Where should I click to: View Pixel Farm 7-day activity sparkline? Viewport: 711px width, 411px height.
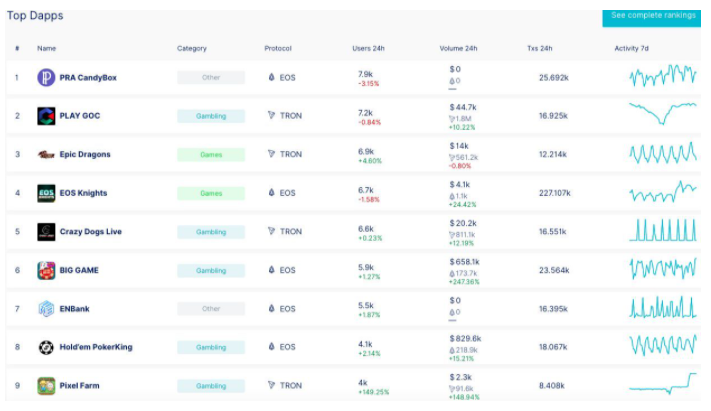(x=663, y=384)
